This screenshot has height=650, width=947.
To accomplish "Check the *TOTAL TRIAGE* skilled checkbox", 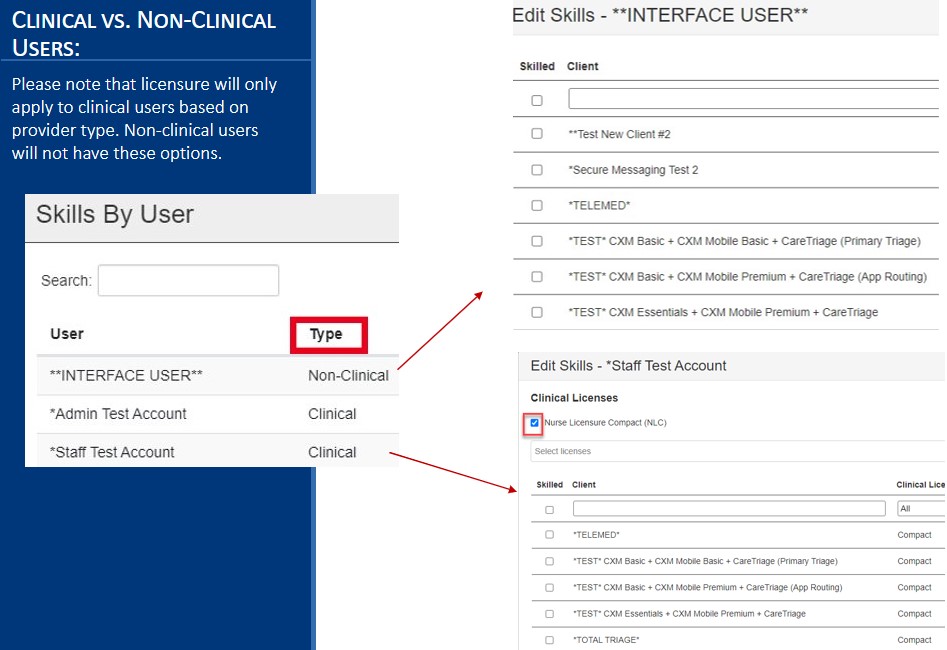I will [549, 640].
